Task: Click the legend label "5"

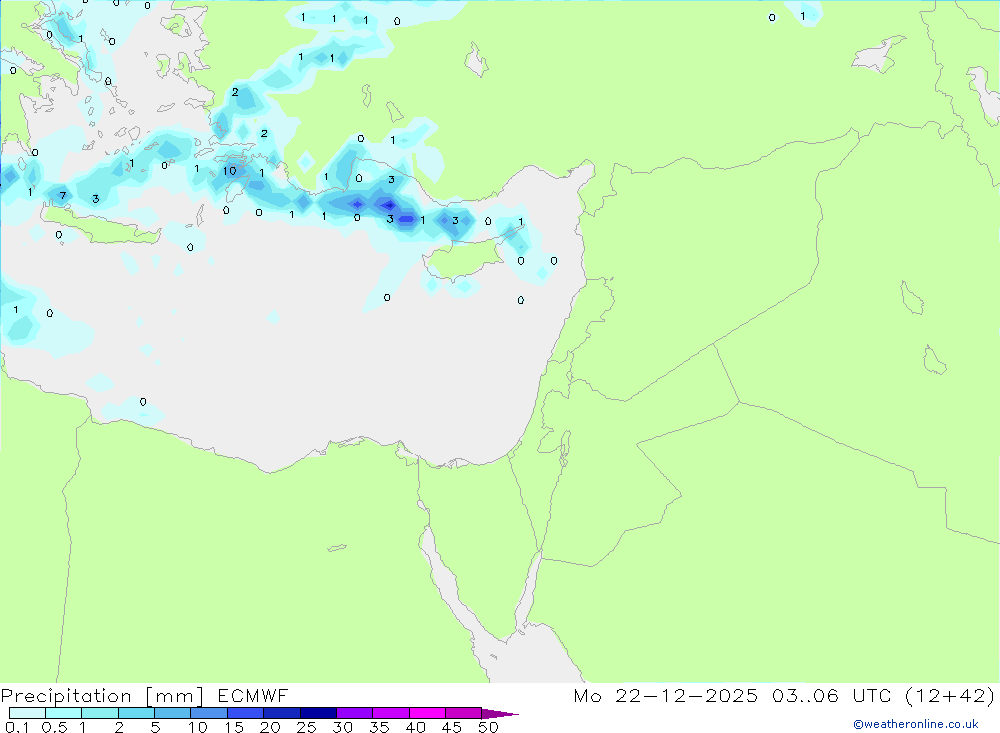Action: click(x=155, y=727)
